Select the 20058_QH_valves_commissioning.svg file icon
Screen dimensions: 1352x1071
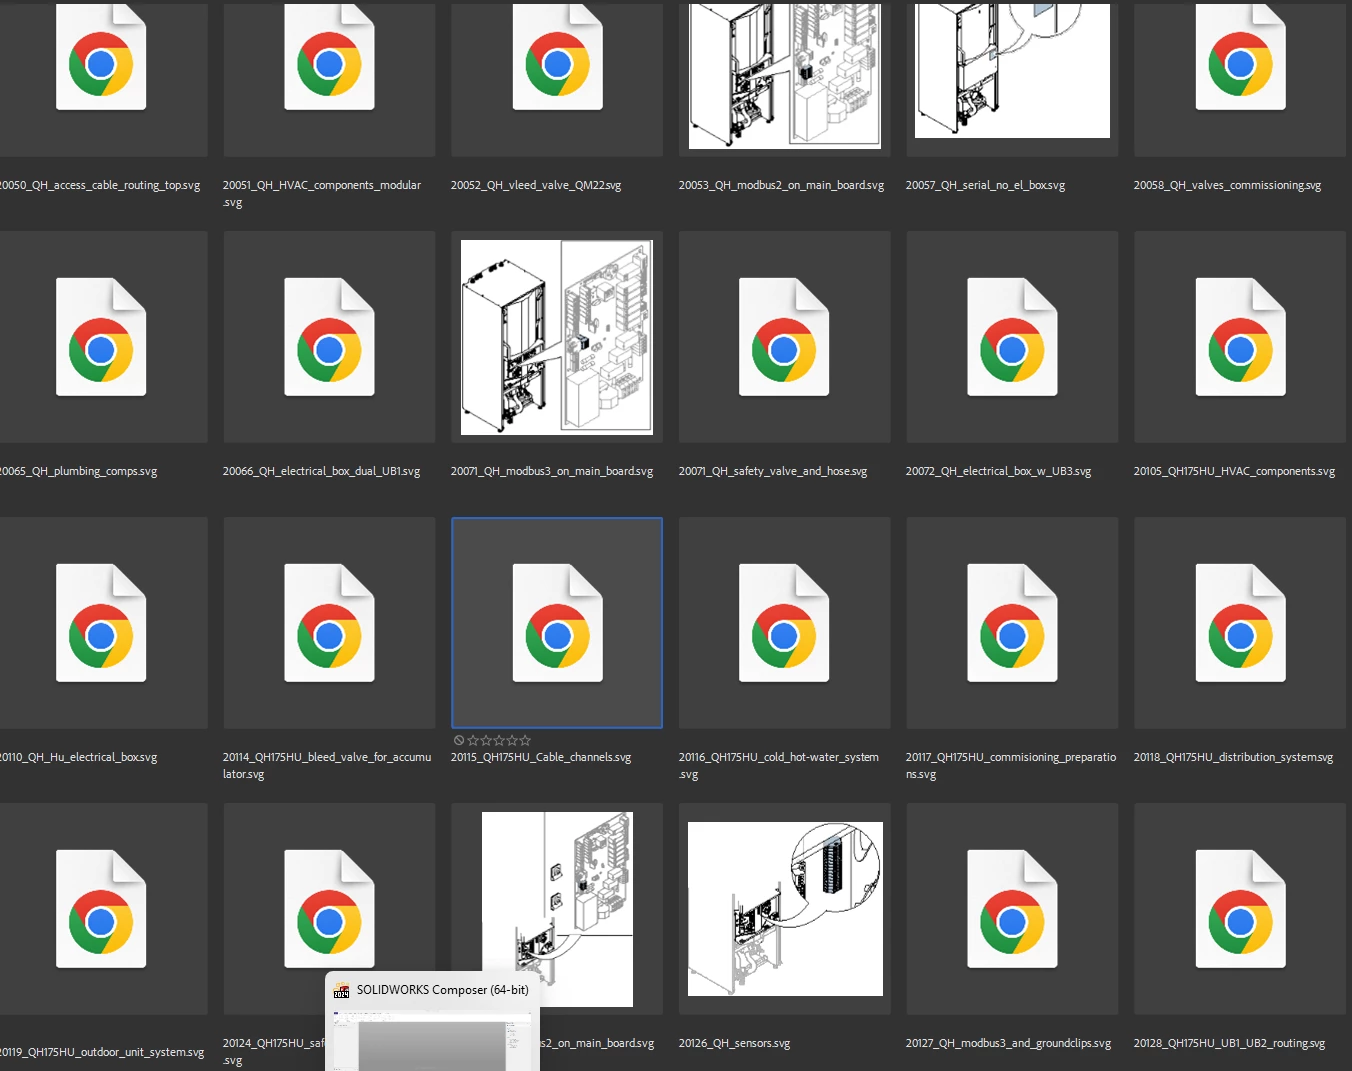coord(1240,57)
